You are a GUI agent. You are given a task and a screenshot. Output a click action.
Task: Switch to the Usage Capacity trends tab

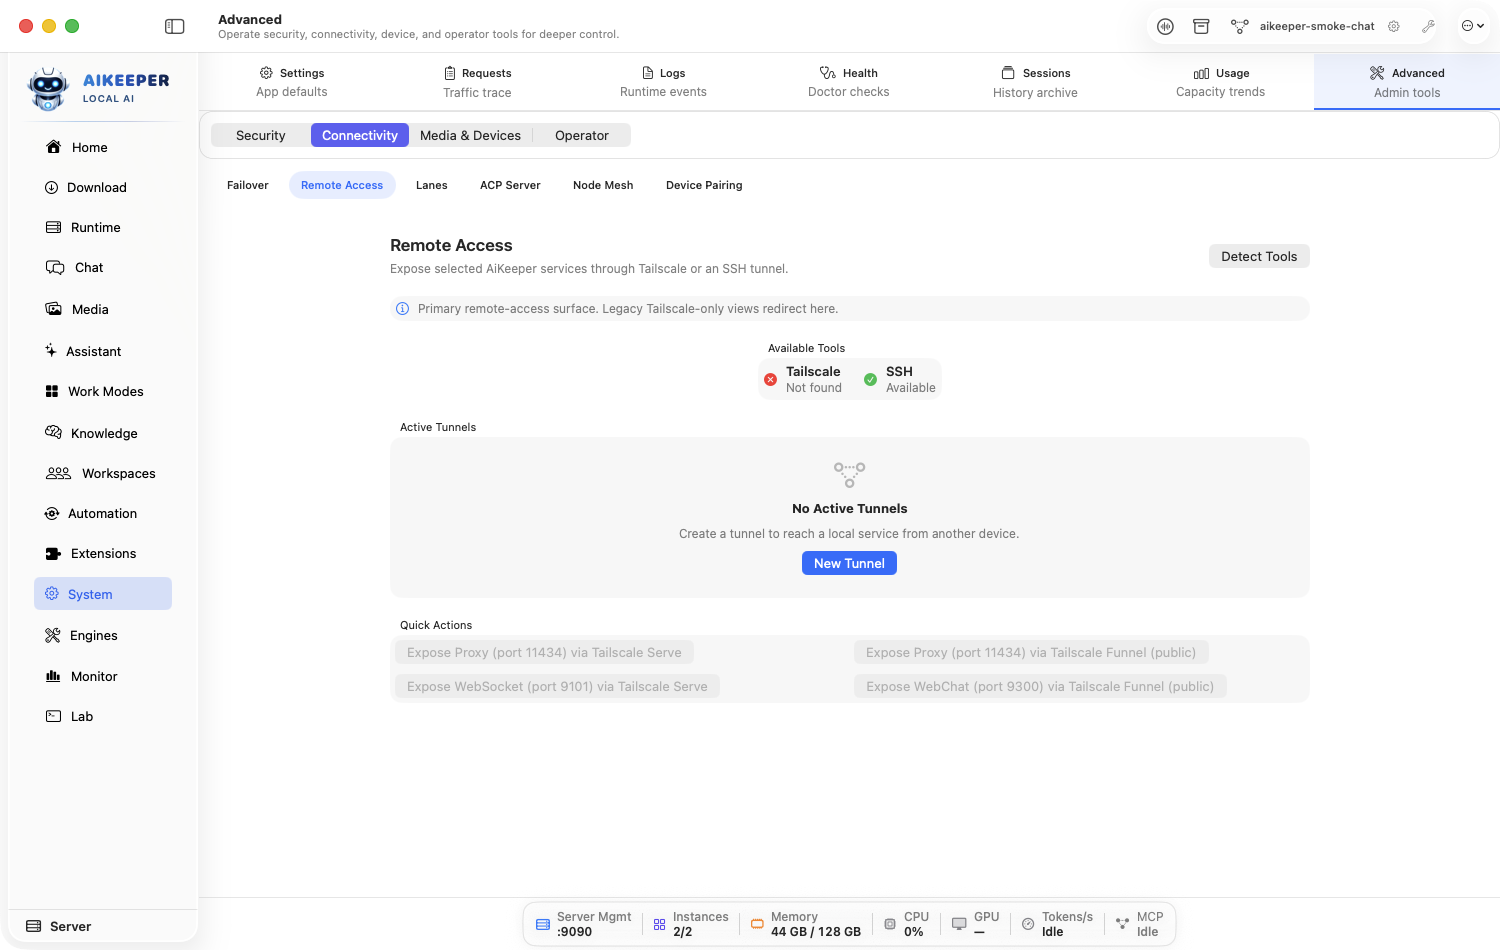pos(1221,82)
